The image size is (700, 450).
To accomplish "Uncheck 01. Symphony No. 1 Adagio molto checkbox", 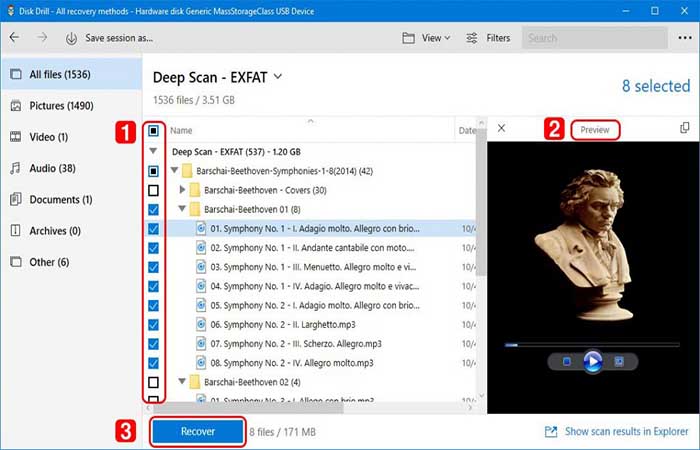I will [x=153, y=229].
